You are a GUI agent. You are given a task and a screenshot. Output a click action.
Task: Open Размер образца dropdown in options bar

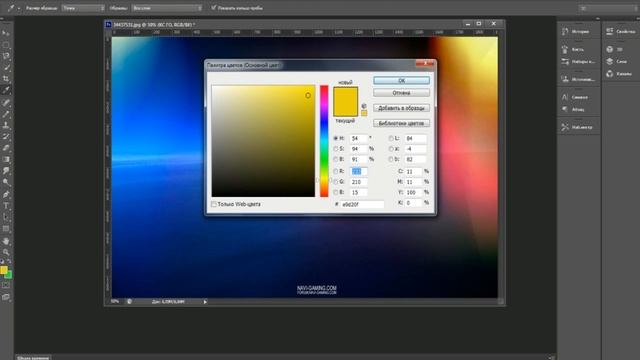83,8
